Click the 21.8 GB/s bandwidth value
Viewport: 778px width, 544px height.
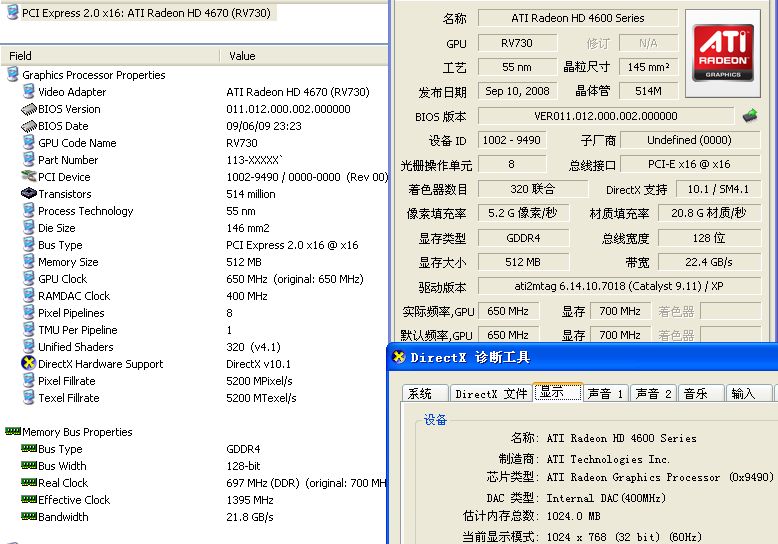[x=250, y=517]
